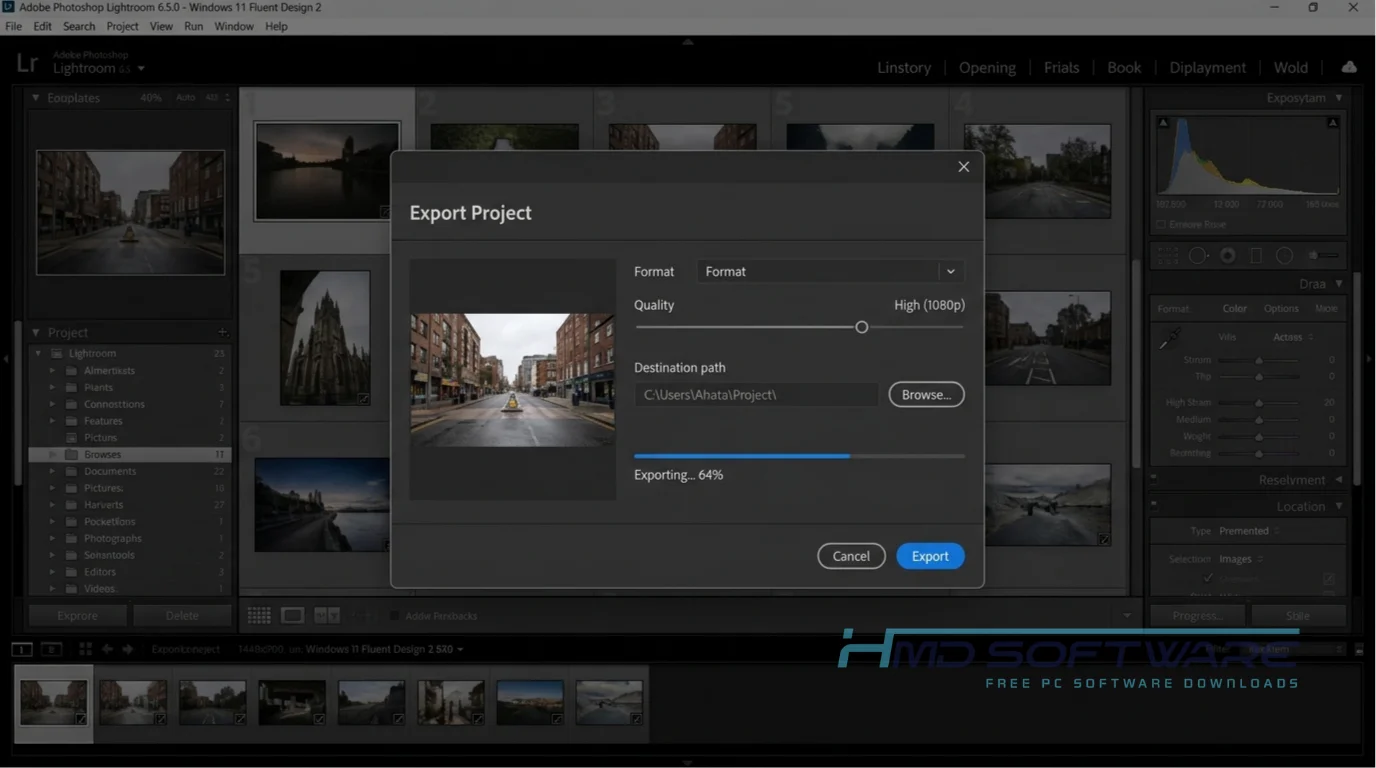The height and width of the screenshot is (768, 1376).
Task: Open the Lightroom identity plate dropdown arrow
Action: tap(141, 69)
